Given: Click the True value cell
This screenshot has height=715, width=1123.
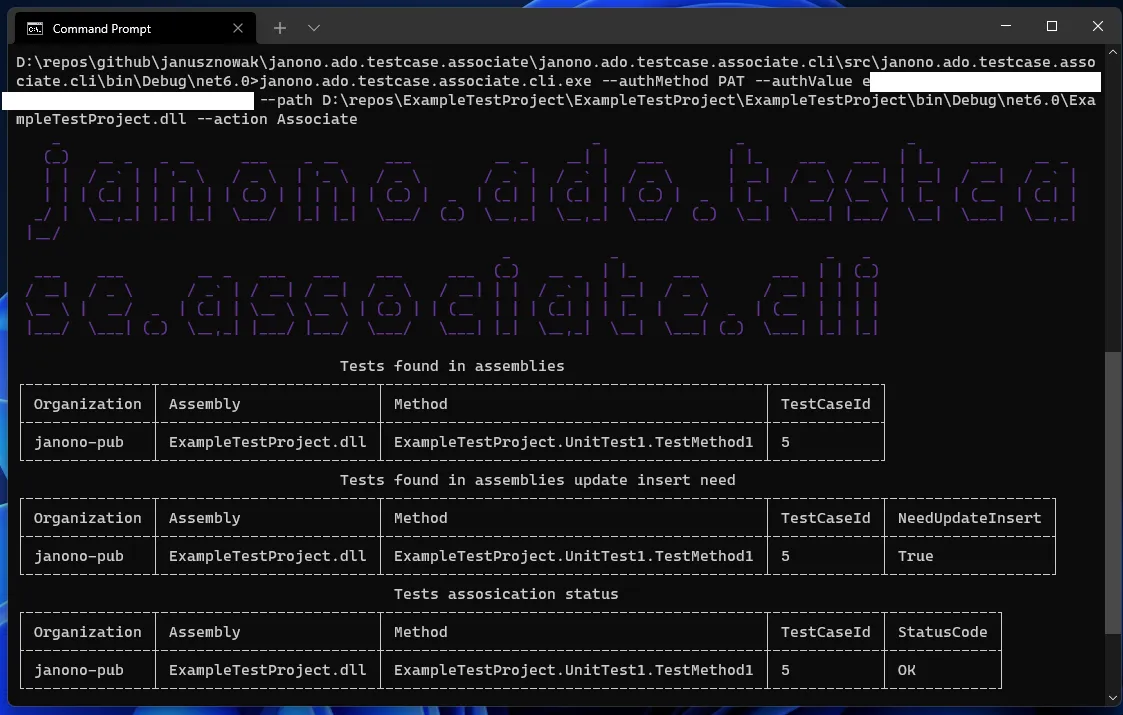Looking at the screenshot, I should click(915, 556).
